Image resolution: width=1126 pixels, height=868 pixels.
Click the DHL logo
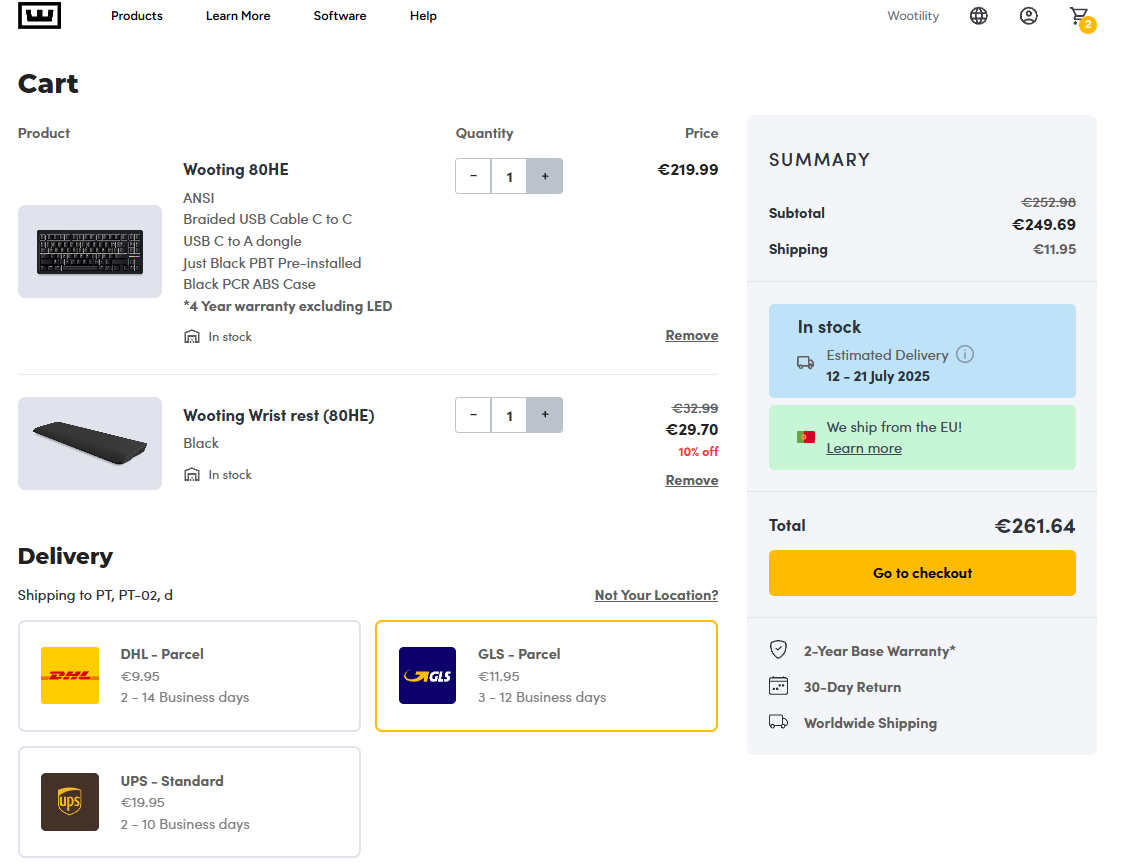click(x=70, y=675)
